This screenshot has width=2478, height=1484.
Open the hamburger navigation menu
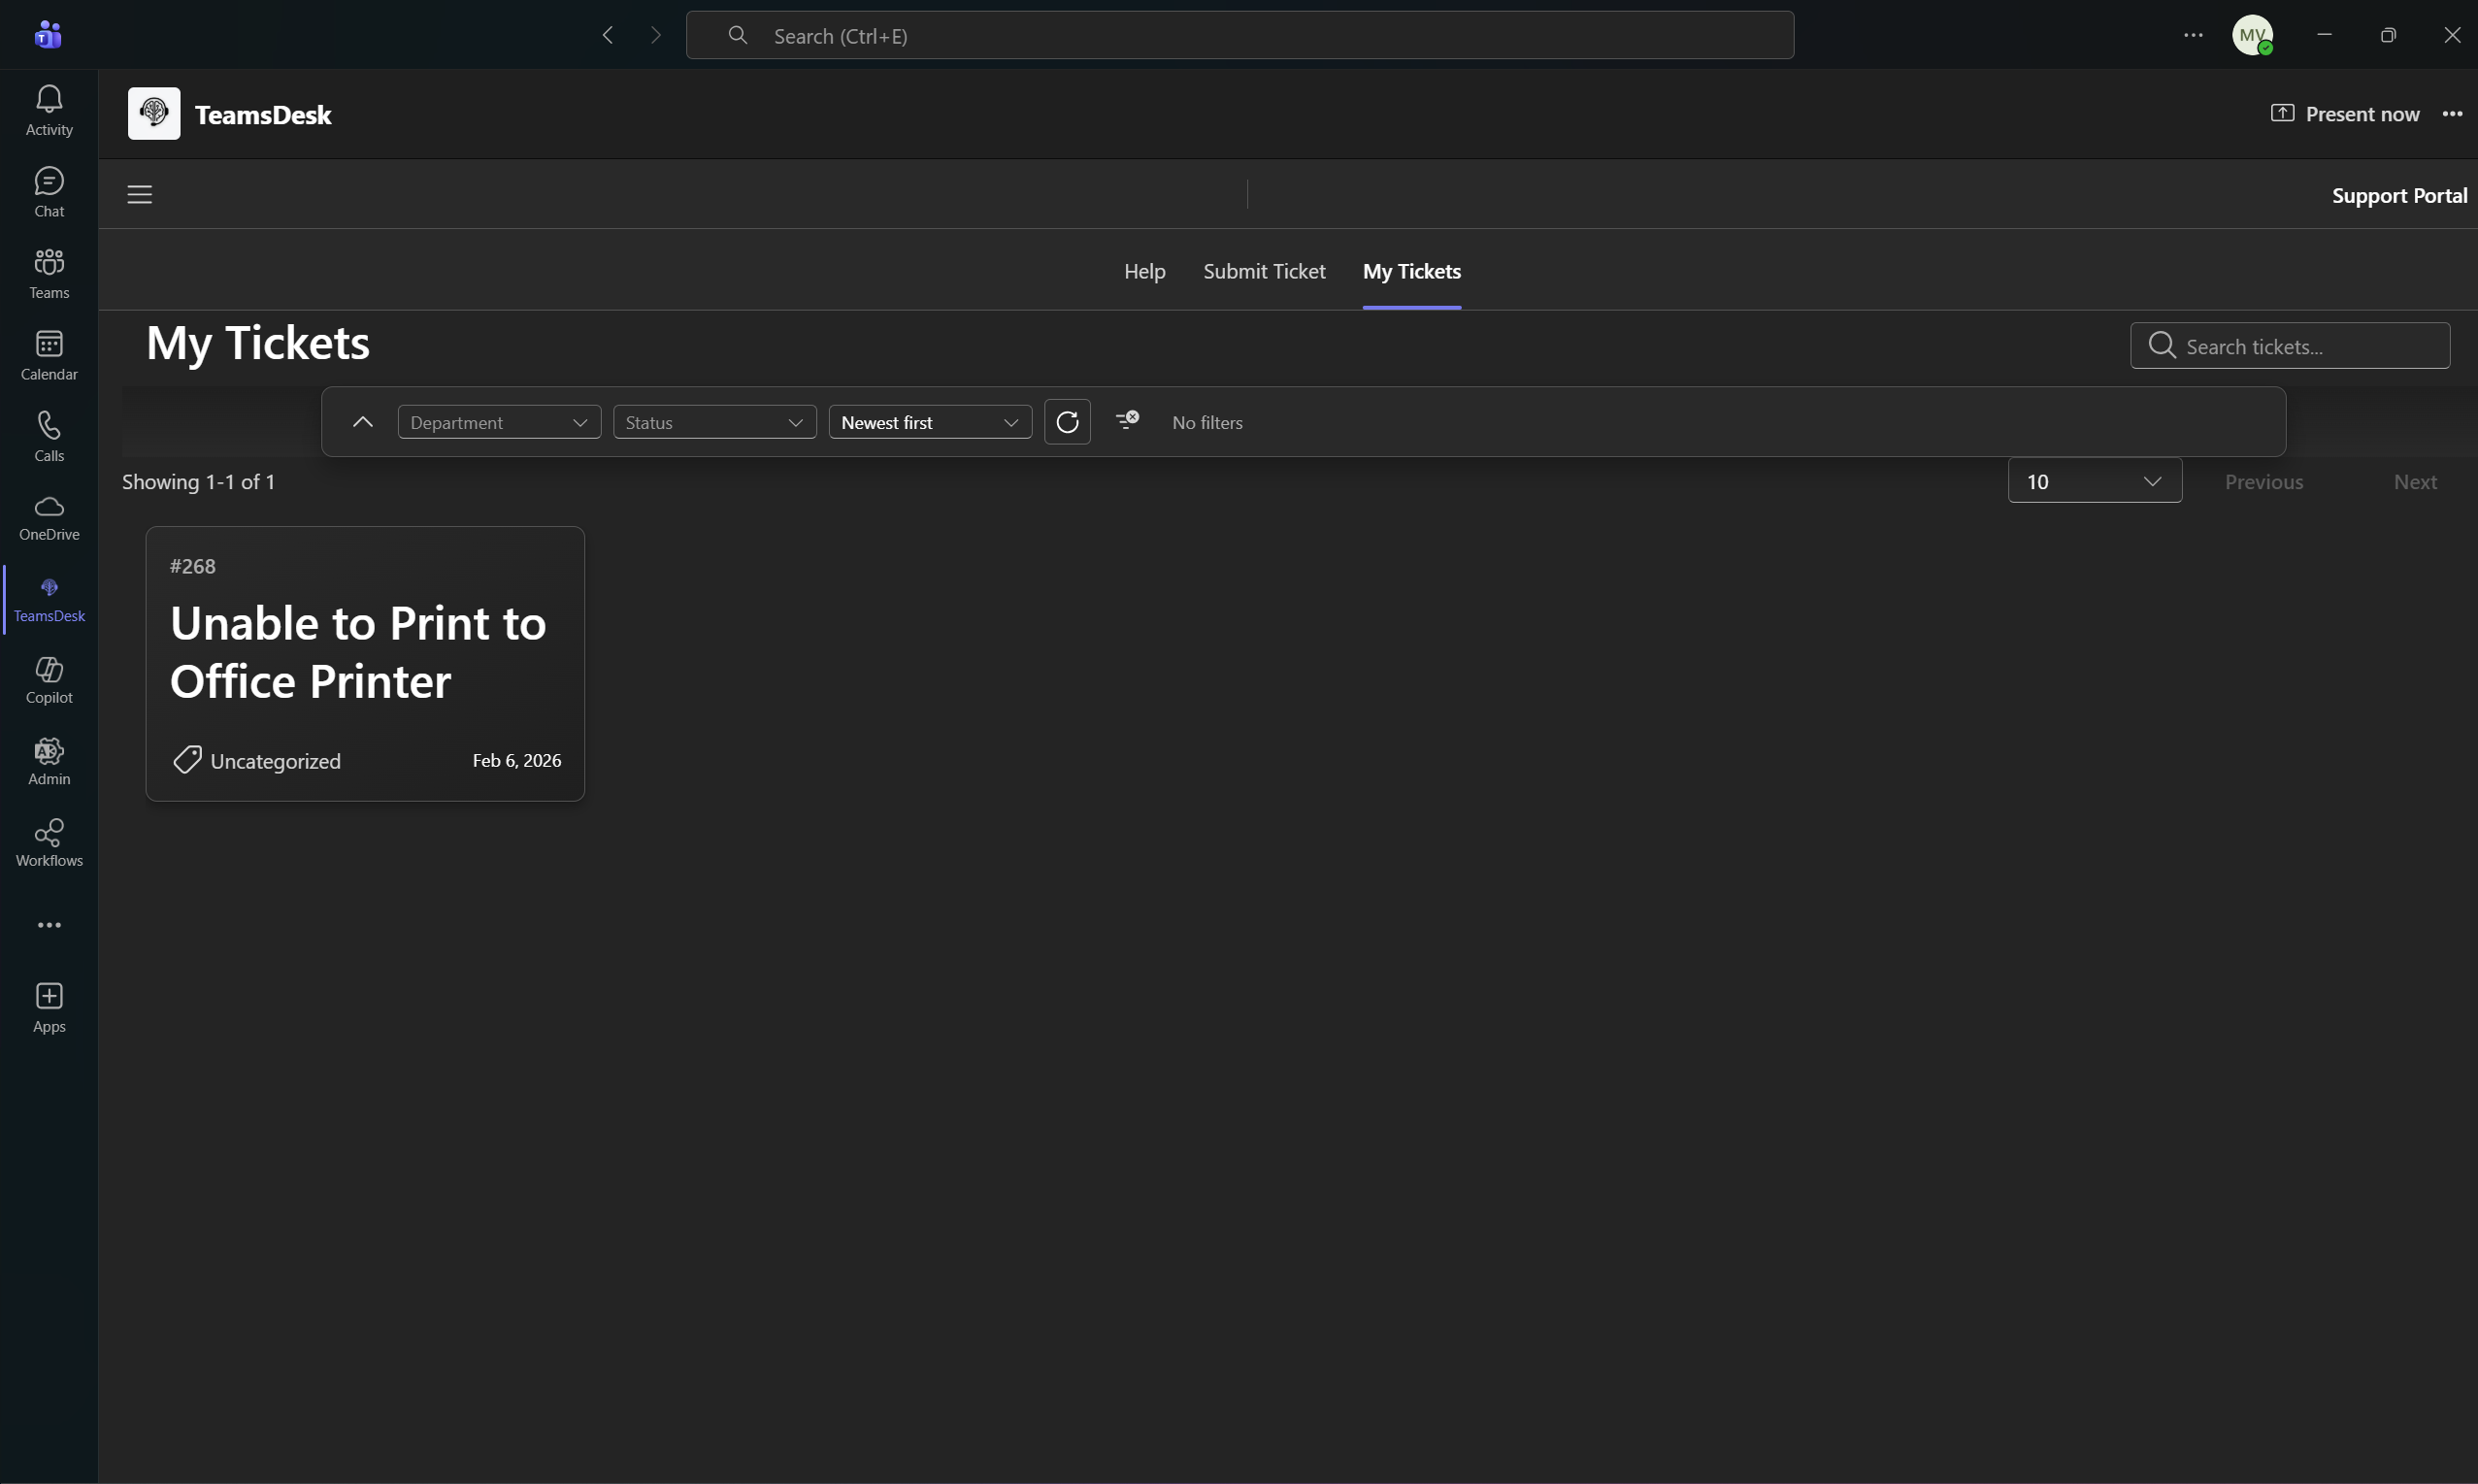(139, 194)
